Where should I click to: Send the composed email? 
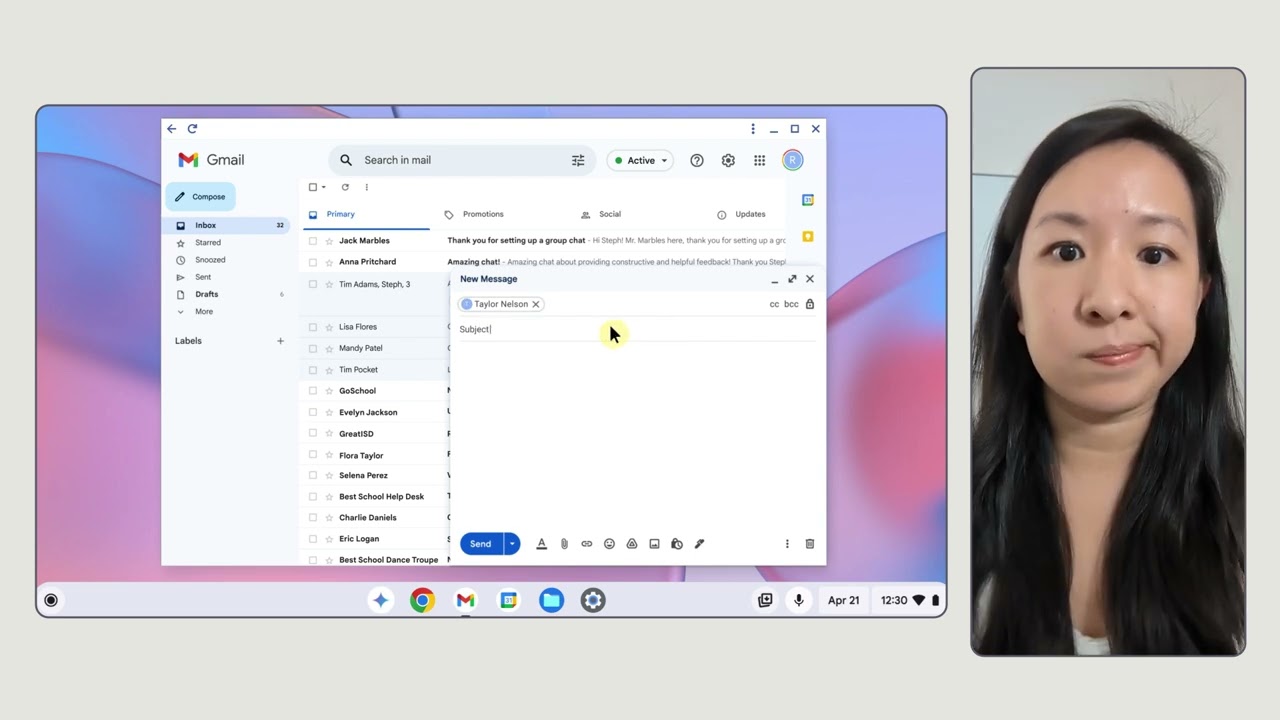(480, 543)
